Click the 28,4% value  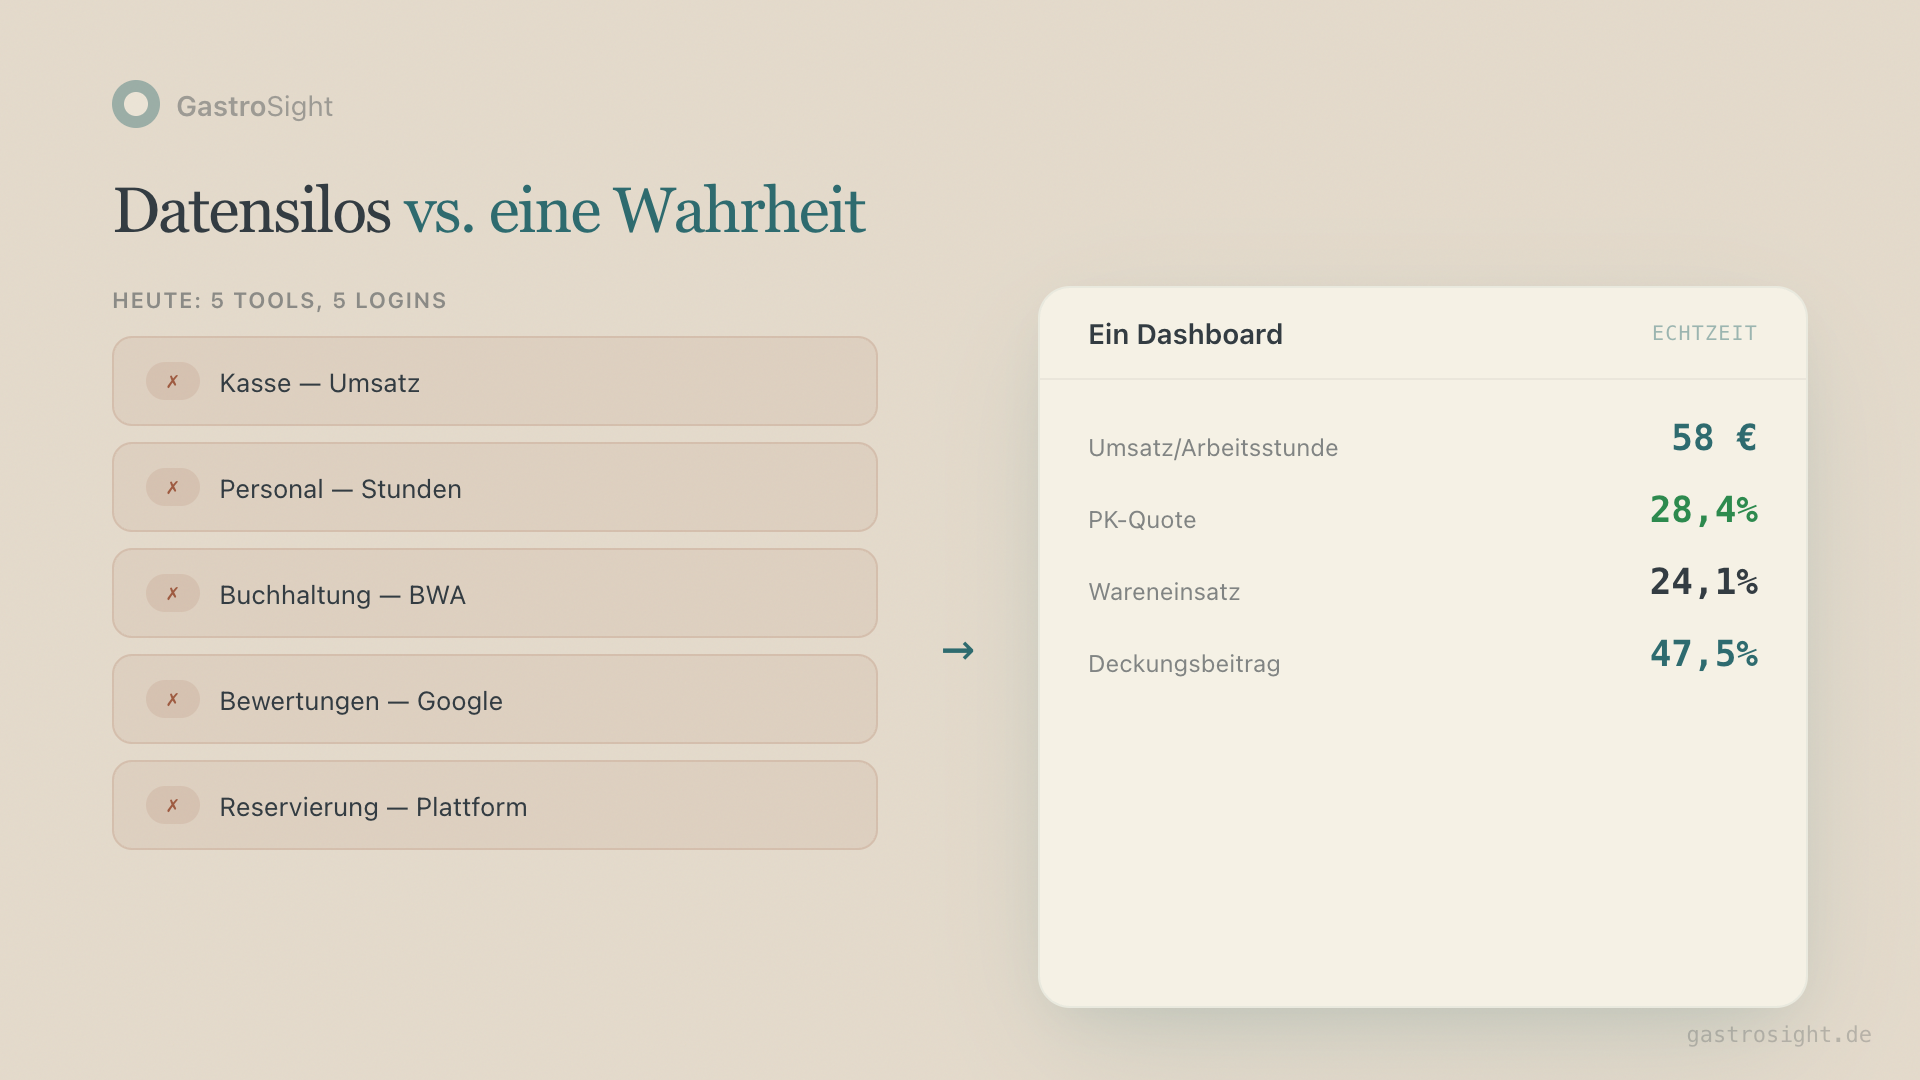pyautogui.click(x=1704, y=510)
